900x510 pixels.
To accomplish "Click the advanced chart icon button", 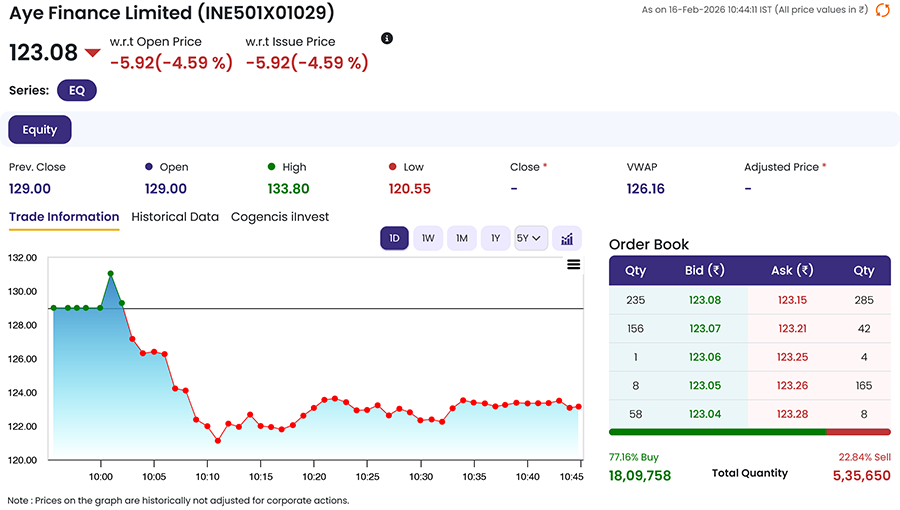I will pyautogui.click(x=567, y=239).
